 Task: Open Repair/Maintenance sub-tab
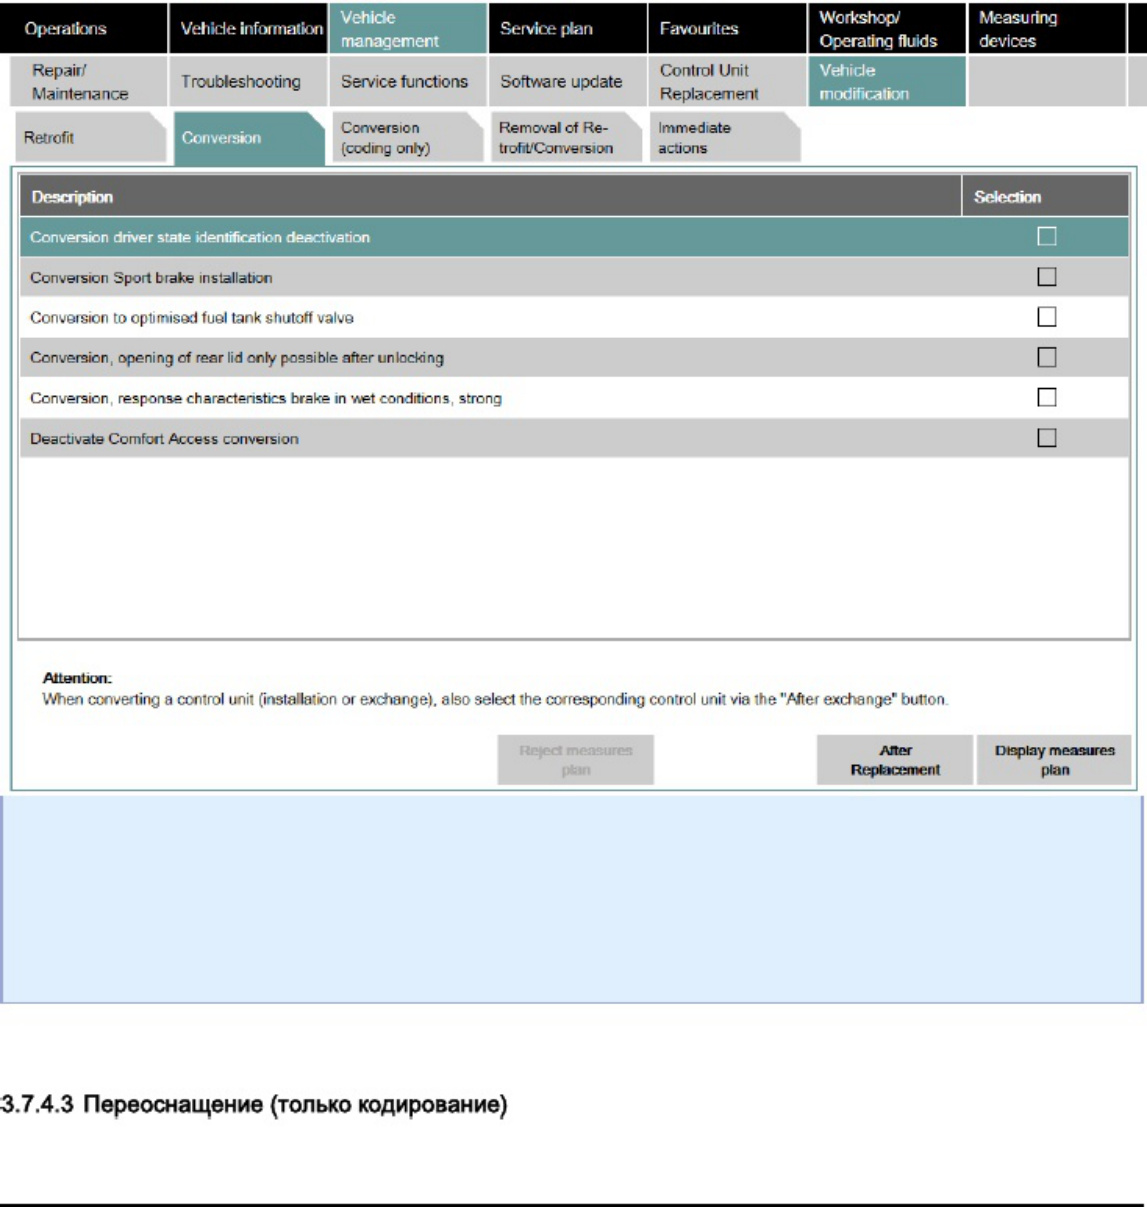click(x=88, y=82)
